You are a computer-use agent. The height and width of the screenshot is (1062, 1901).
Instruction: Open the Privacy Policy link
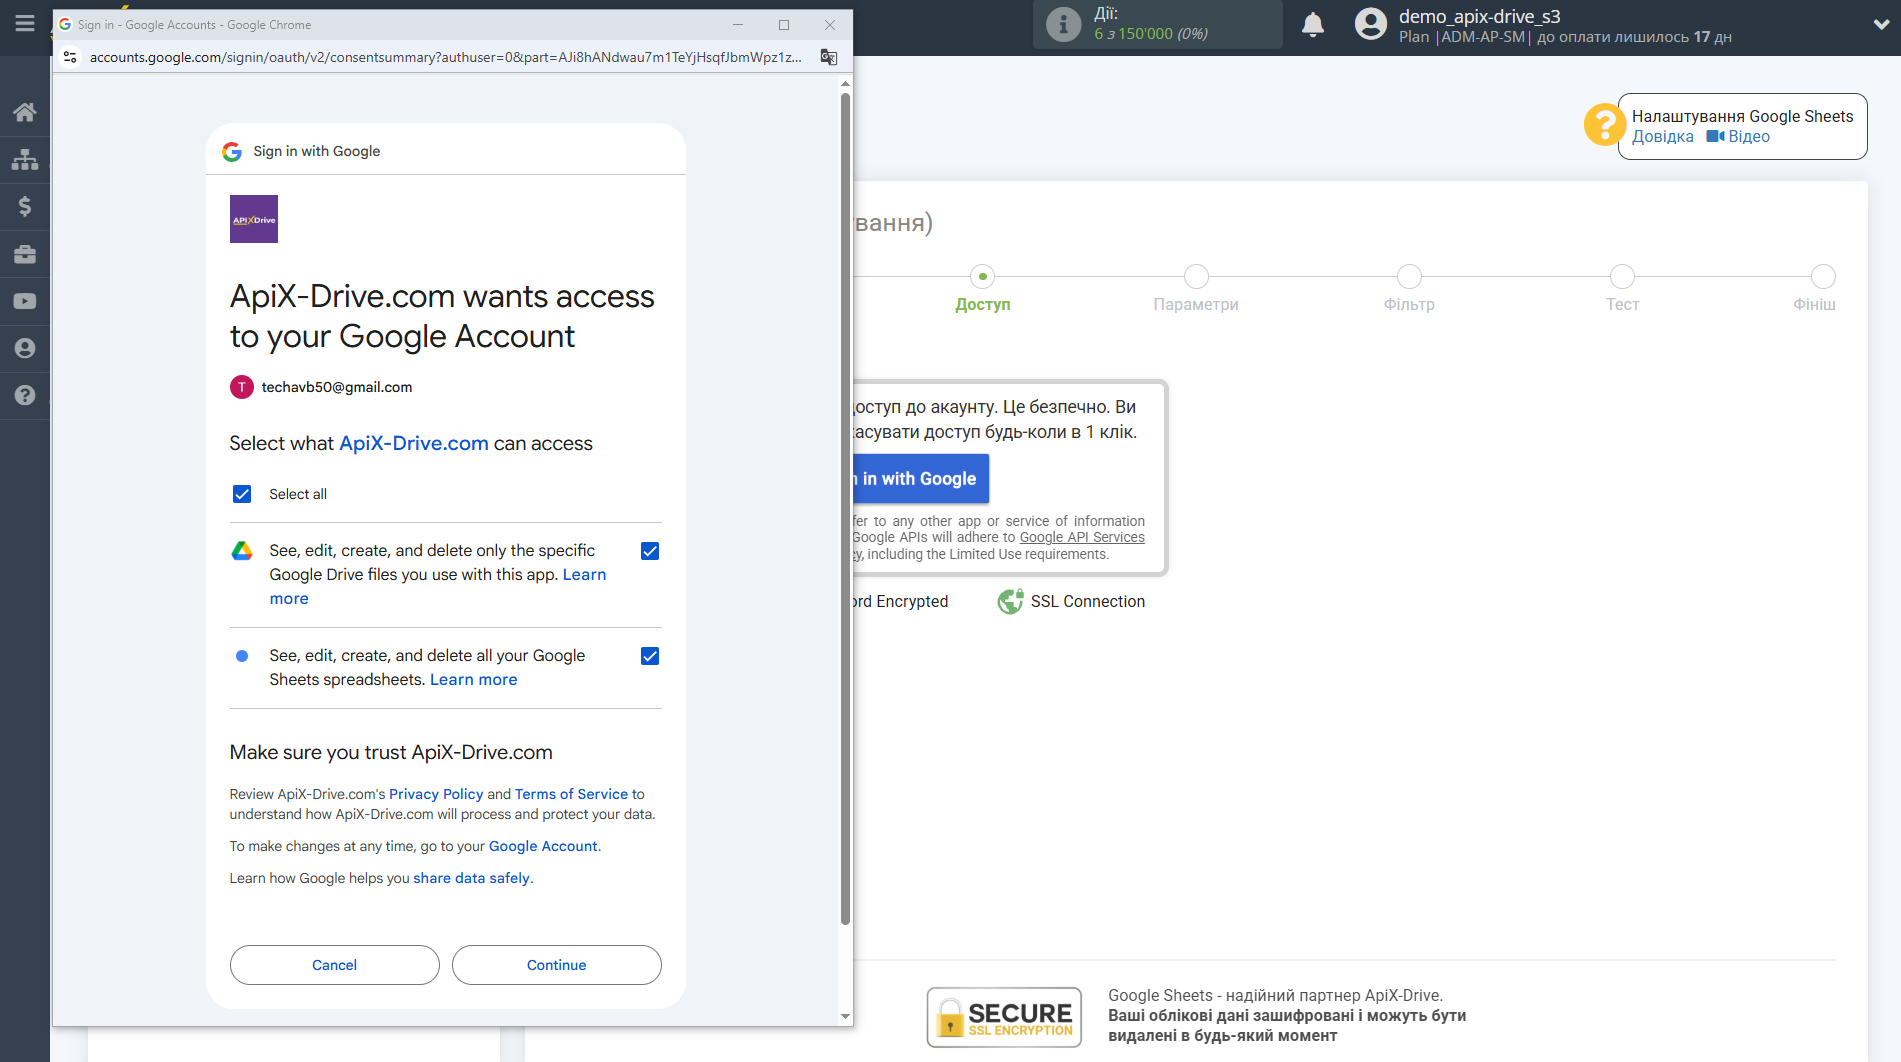(x=436, y=794)
